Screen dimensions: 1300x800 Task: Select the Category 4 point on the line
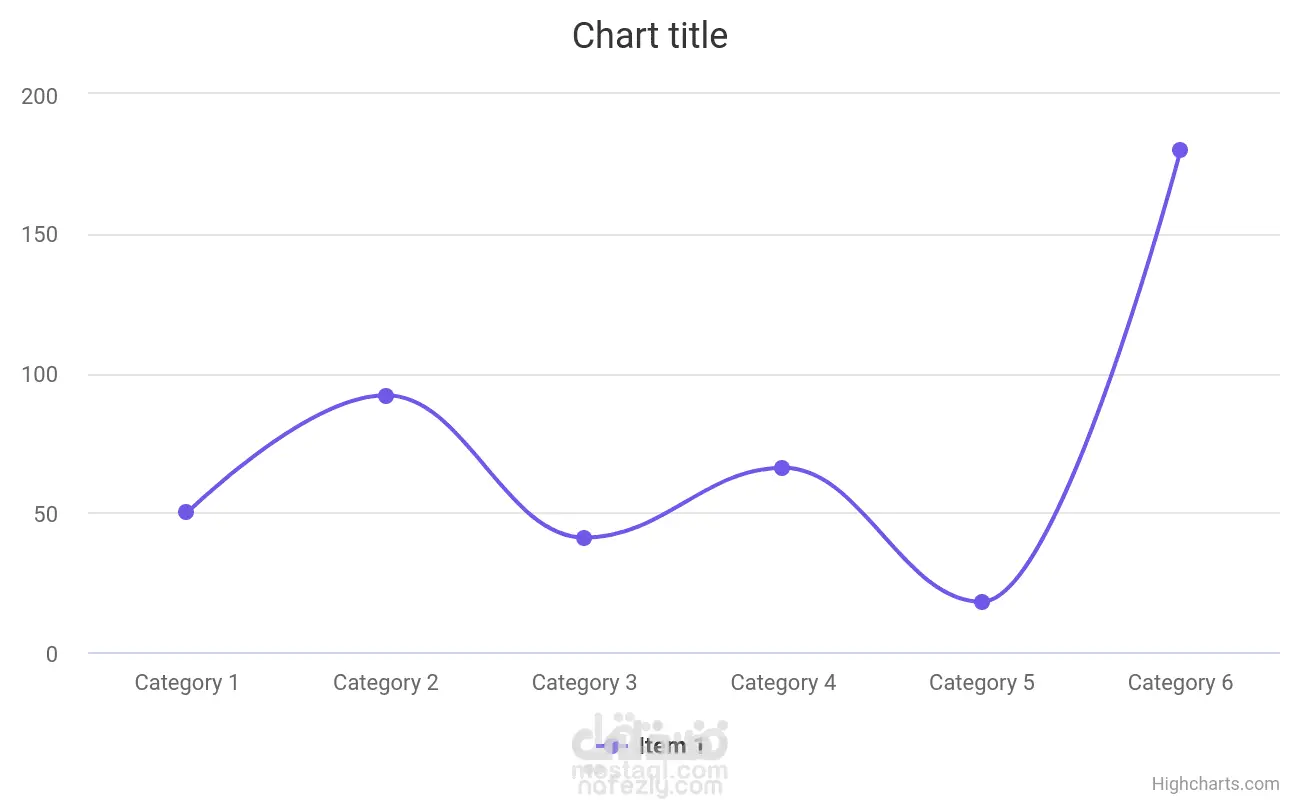782,468
